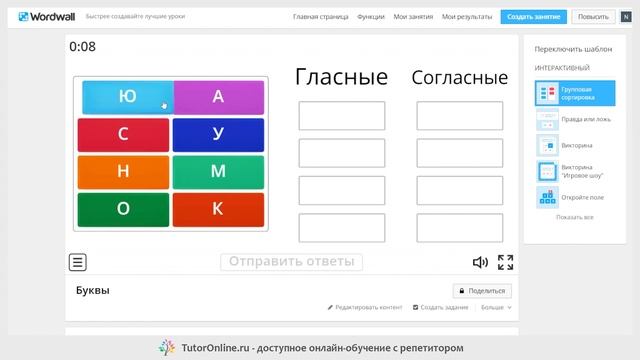Click the first empty slot under Согласные
This screenshot has height=360, width=640.
click(x=460, y=116)
